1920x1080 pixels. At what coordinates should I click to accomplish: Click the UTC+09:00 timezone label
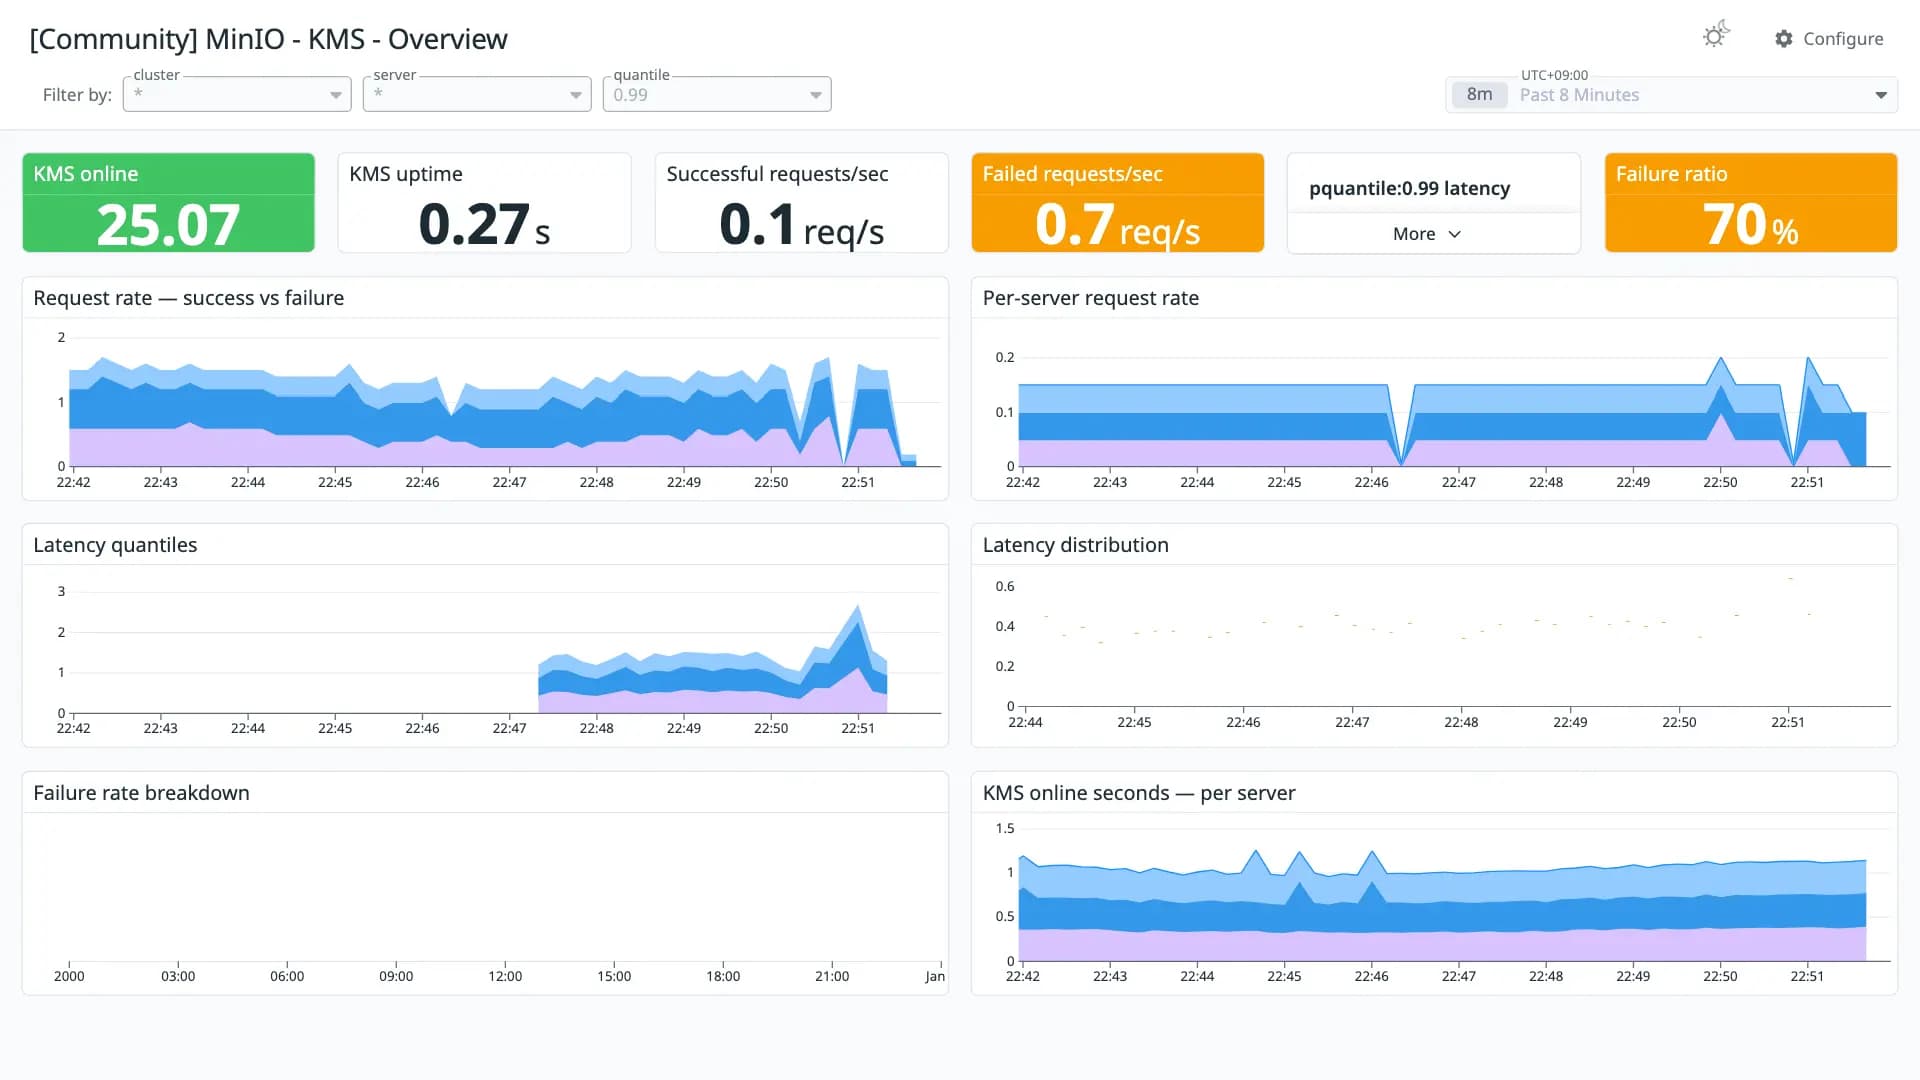[x=1554, y=75]
